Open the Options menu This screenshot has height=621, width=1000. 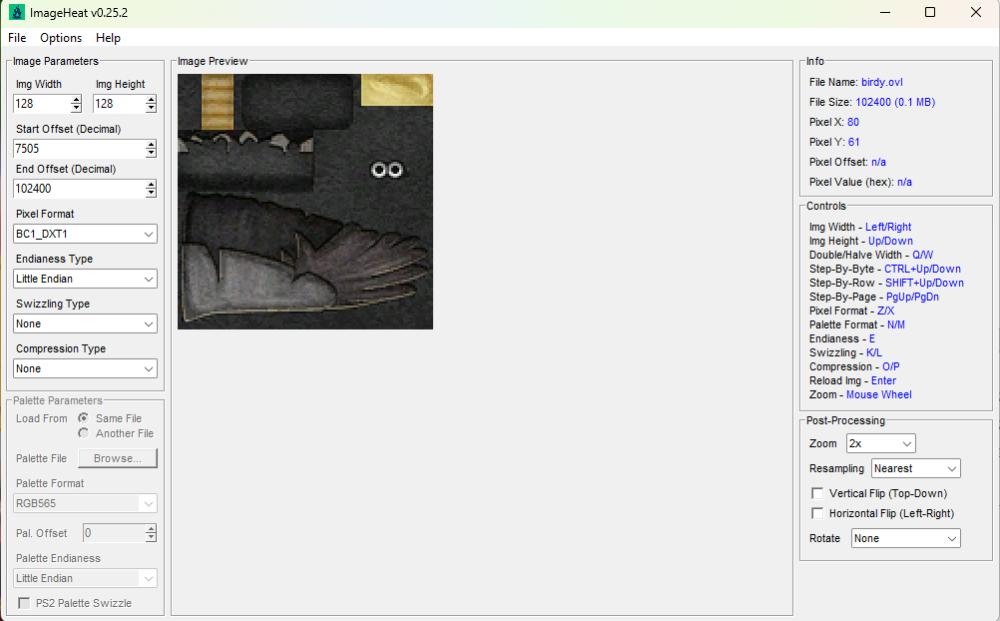click(x=61, y=38)
